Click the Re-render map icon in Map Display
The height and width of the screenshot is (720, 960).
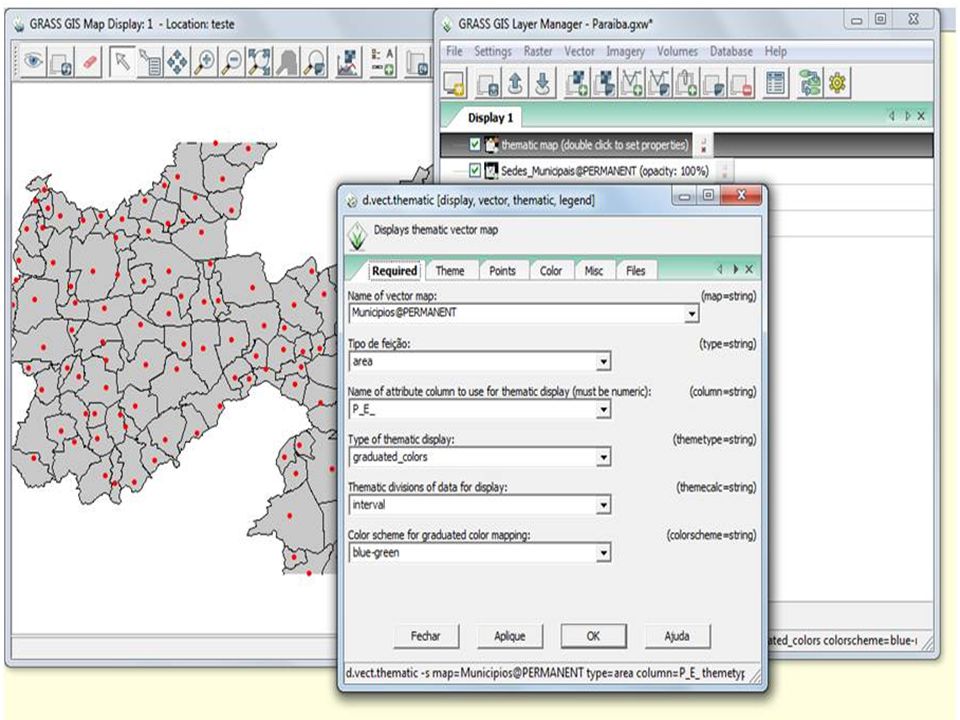coord(61,63)
